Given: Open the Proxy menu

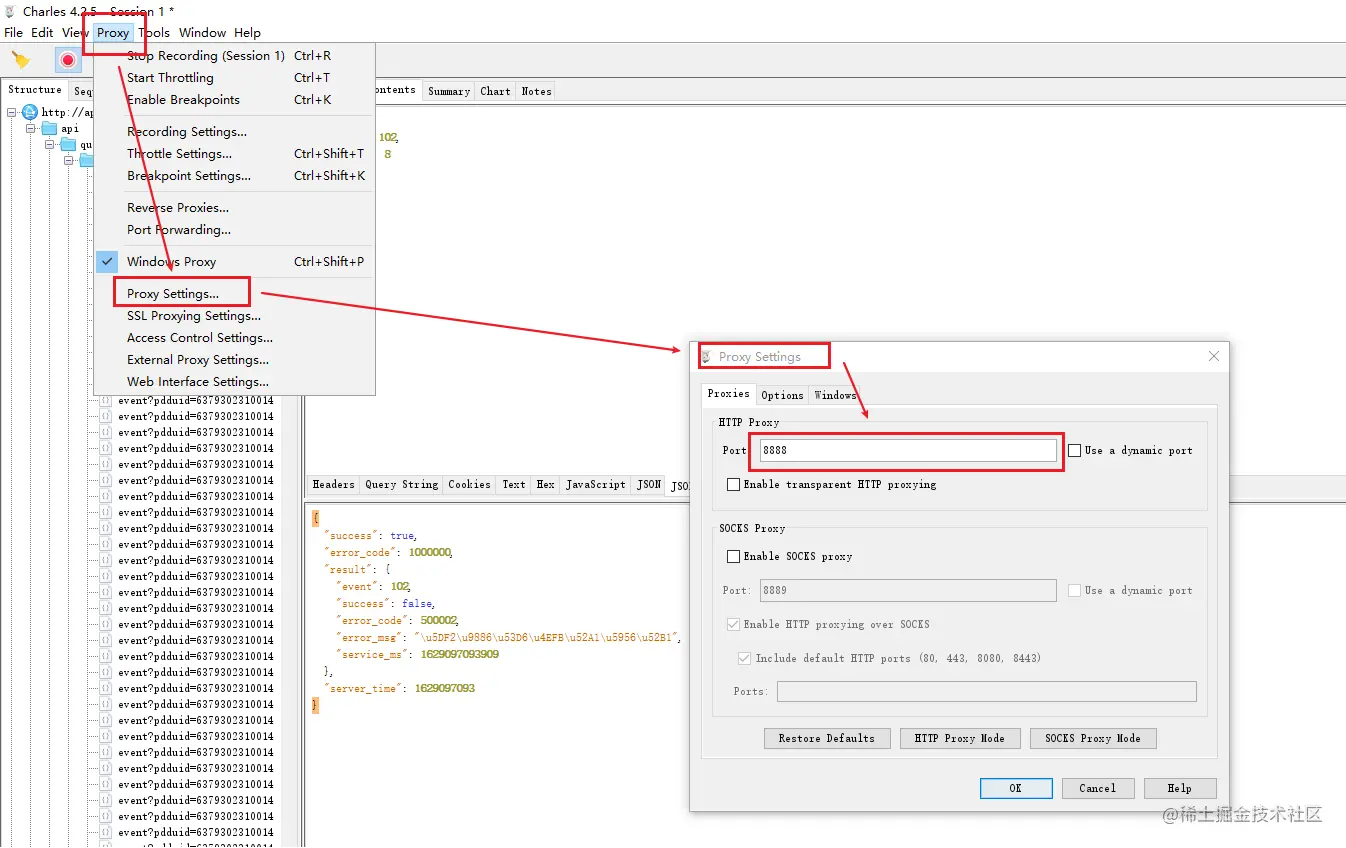Looking at the screenshot, I should click(113, 32).
